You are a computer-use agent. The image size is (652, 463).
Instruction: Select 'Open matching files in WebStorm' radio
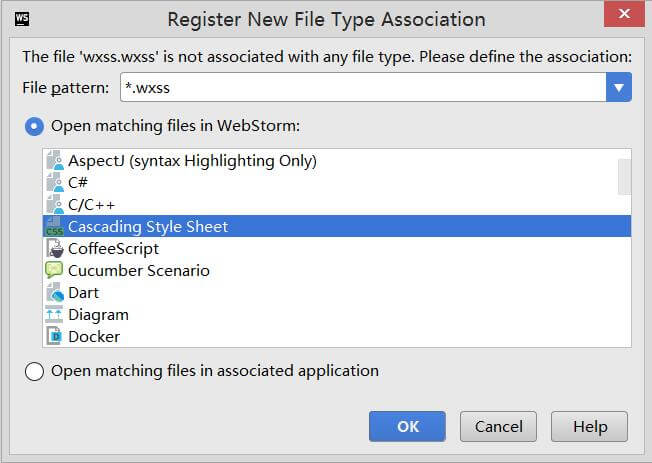click(34, 126)
